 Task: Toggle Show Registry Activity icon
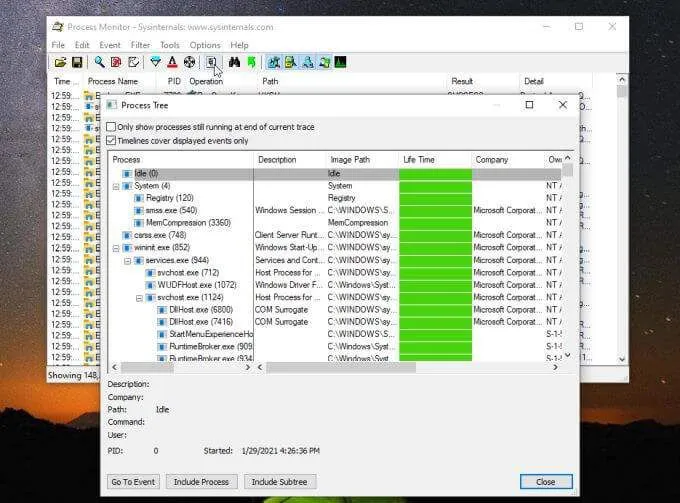(273, 62)
